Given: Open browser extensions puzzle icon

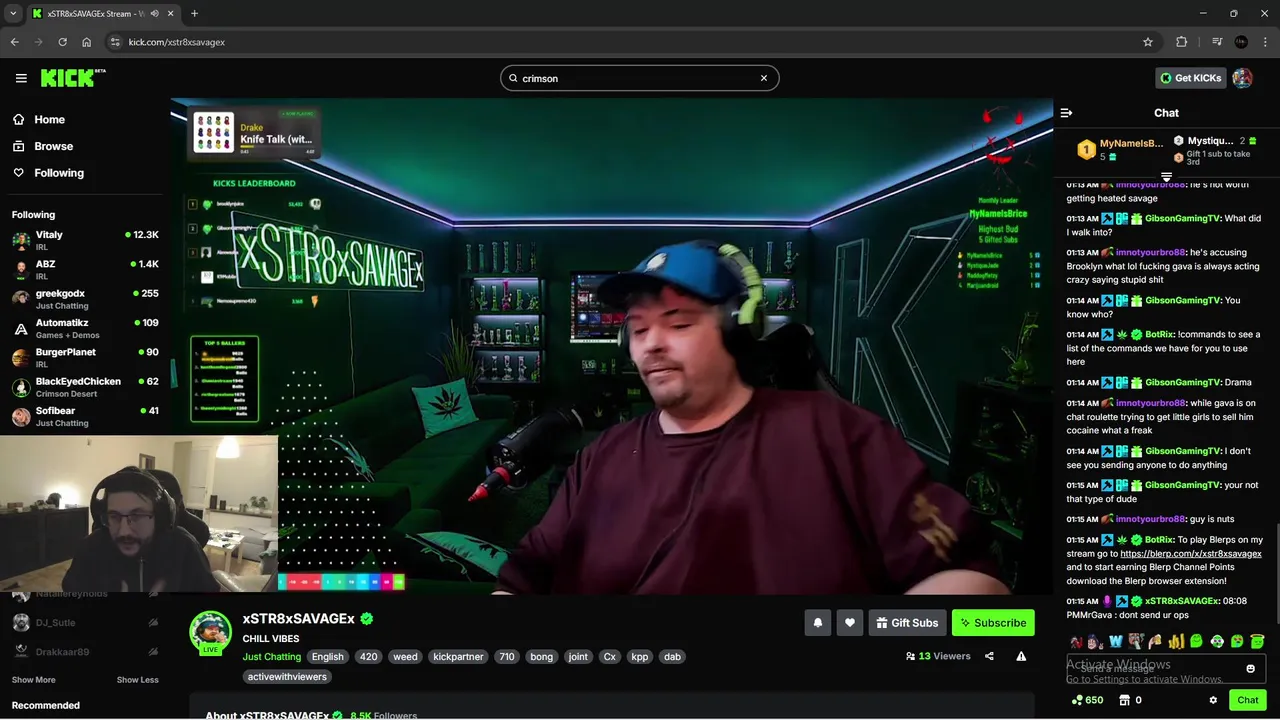Looking at the screenshot, I should [1182, 42].
